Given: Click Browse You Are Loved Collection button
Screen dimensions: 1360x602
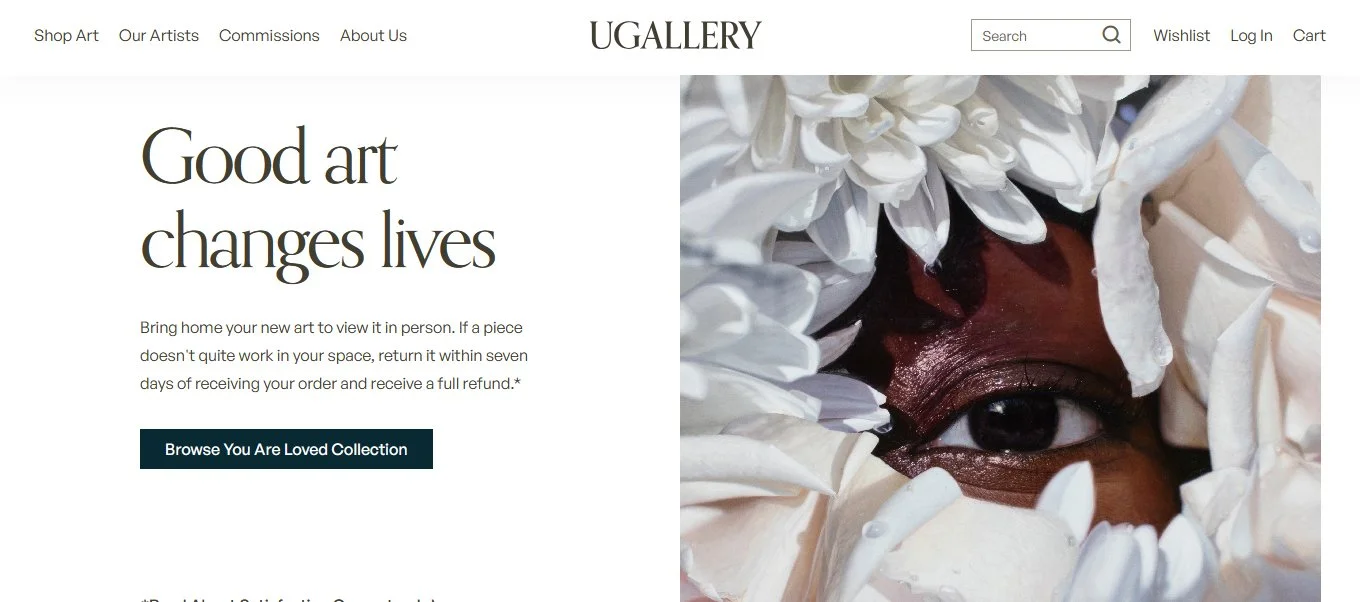Looking at the screenshot, I should click(286, 449).
